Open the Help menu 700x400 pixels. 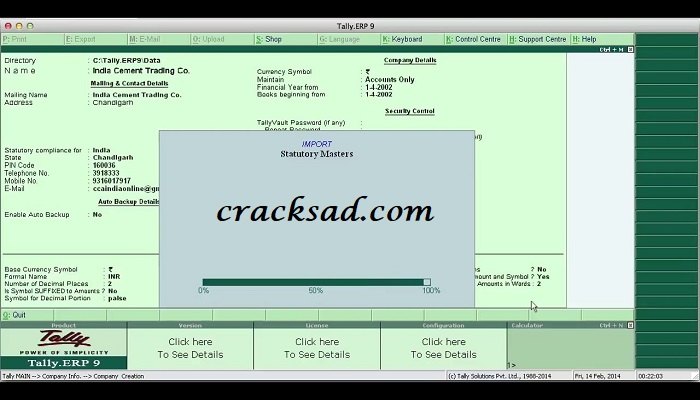(x=602, y=39)
